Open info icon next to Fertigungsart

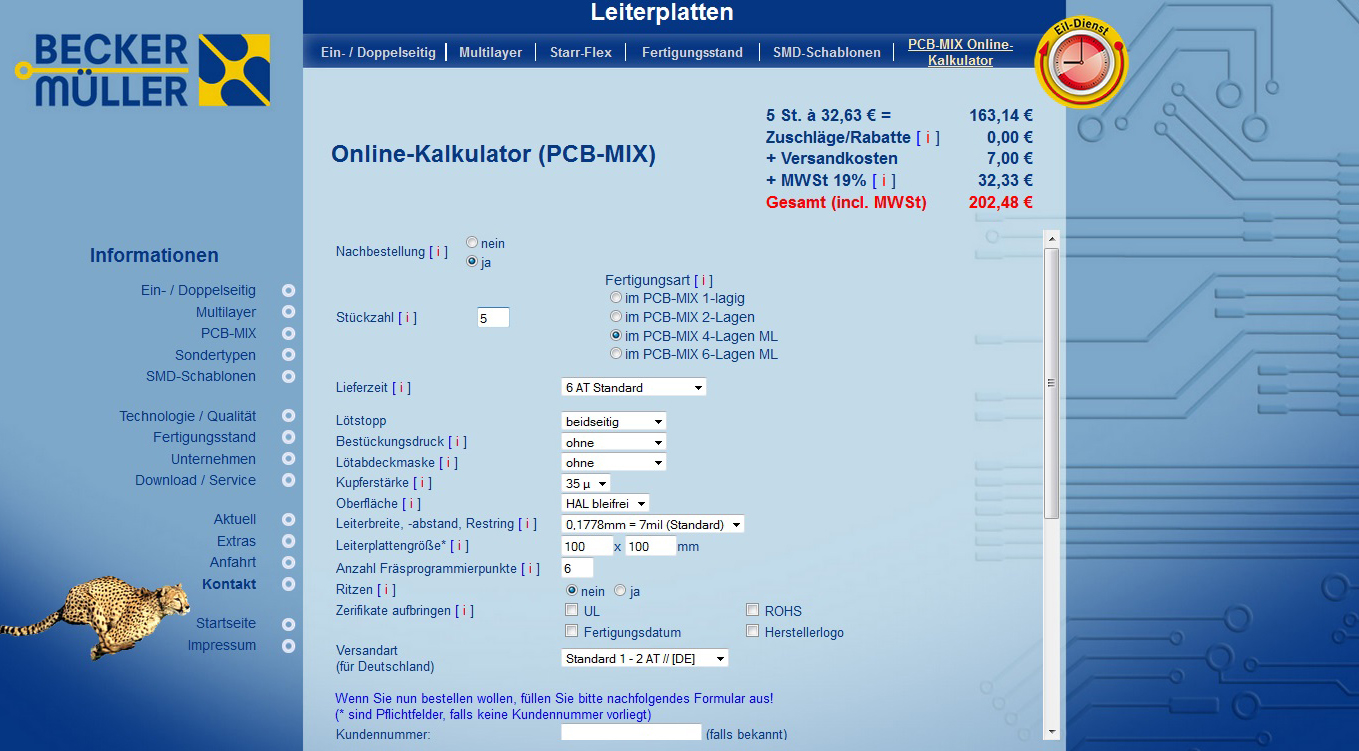point(703,281)
